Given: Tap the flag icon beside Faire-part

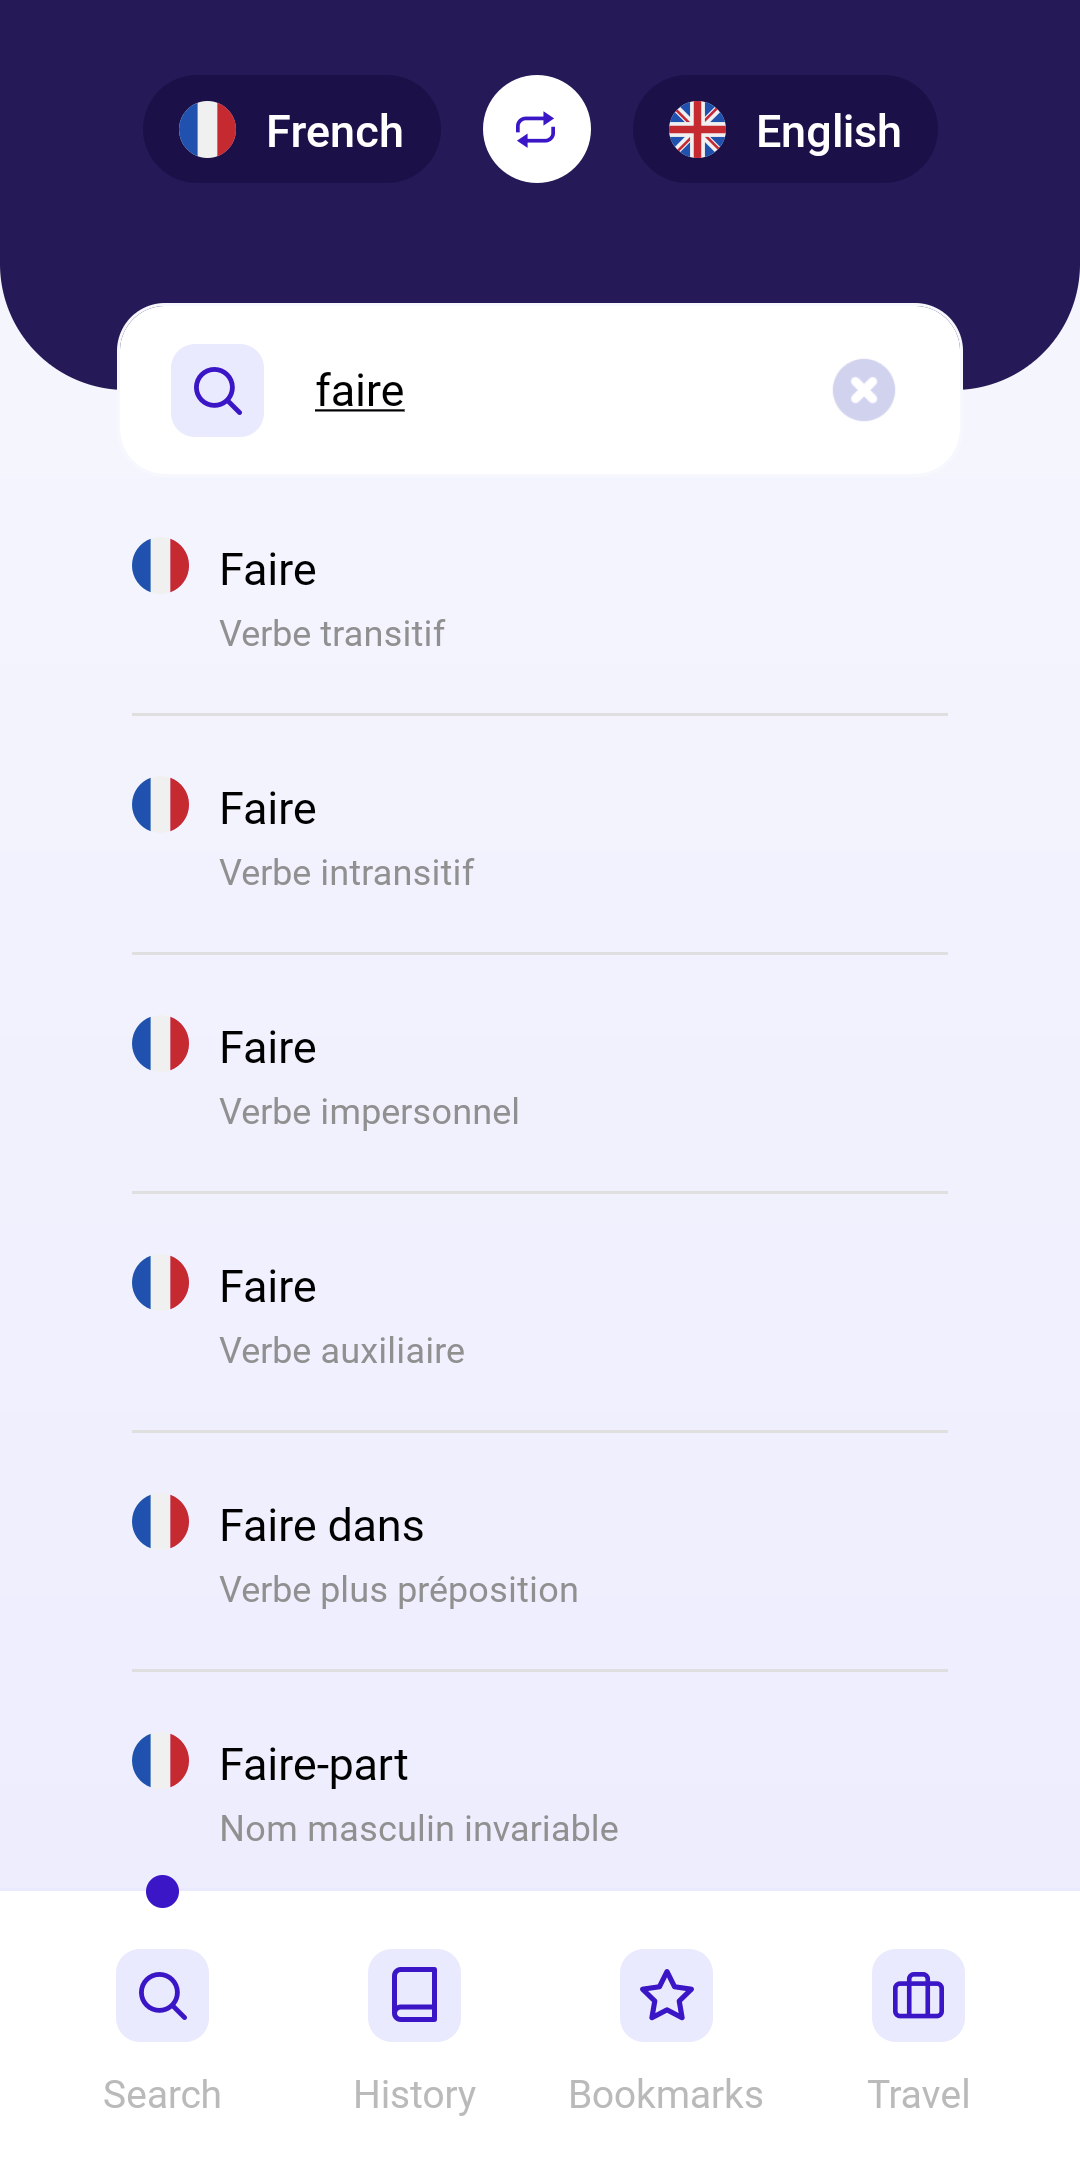Looking at the screenshot, I should click(x=161, y=1760).
